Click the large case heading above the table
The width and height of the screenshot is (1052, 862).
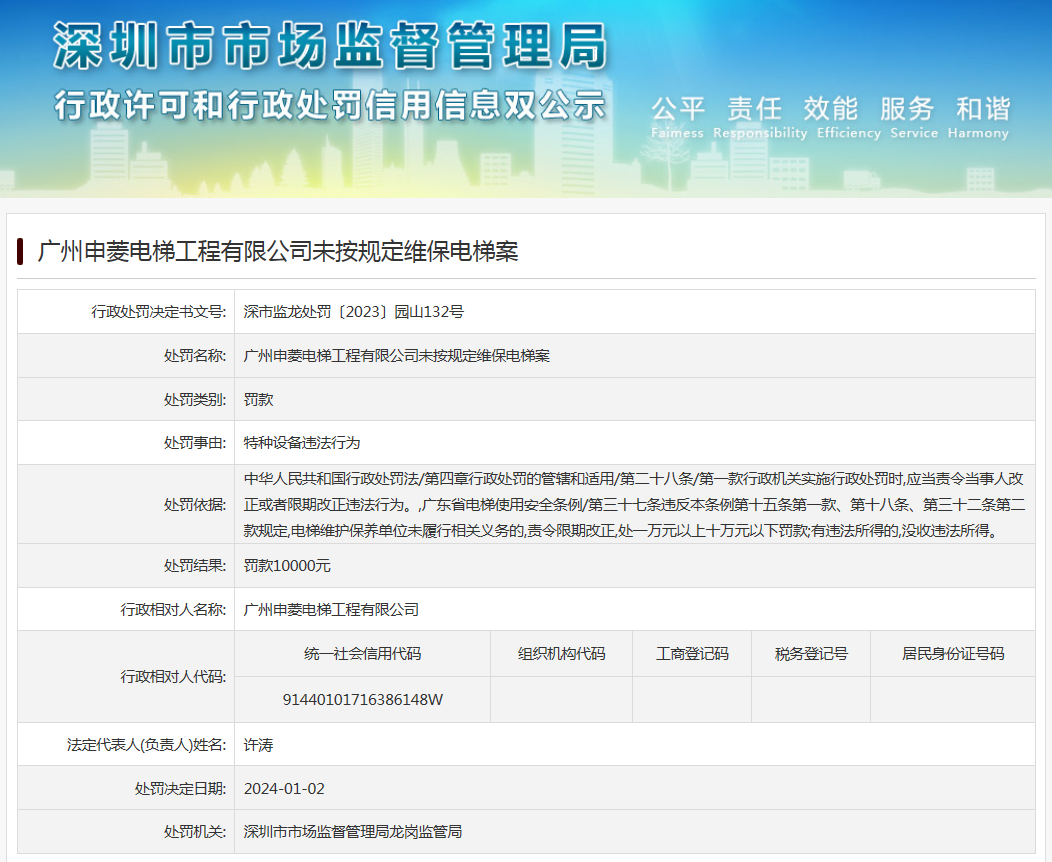click(278, 252)
